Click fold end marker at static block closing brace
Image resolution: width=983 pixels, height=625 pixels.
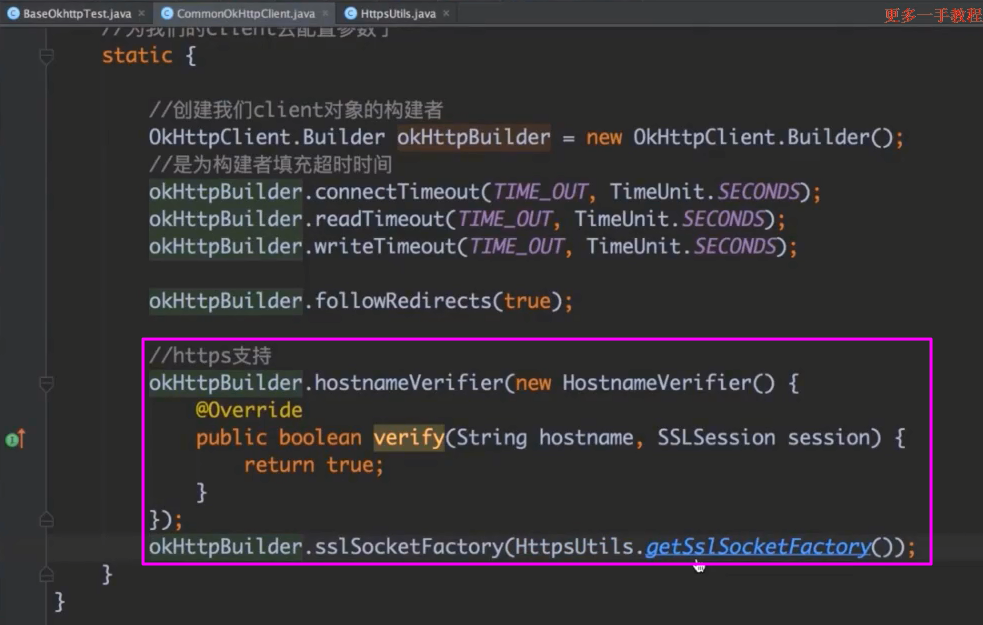click(46, 574)
